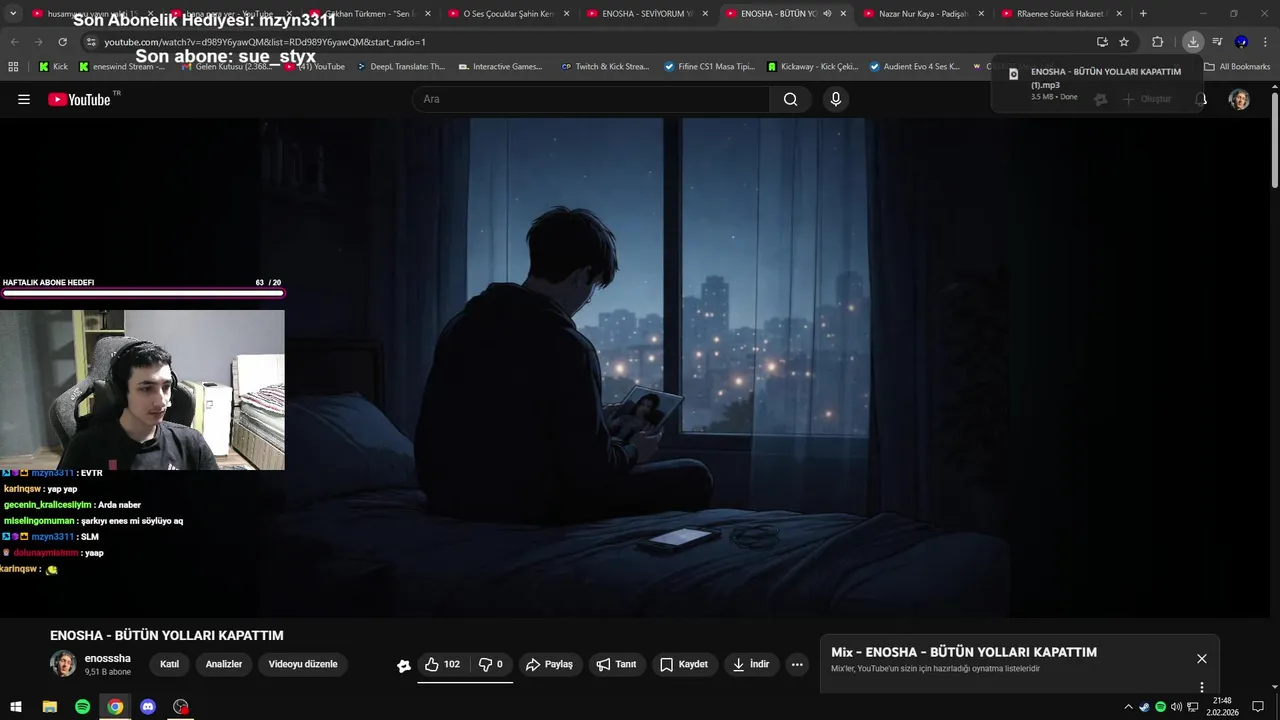Mute the ENOSHA - BÜTÜN YO tab audio
This screenshot has height=720, width=1280.
point(827,14)
